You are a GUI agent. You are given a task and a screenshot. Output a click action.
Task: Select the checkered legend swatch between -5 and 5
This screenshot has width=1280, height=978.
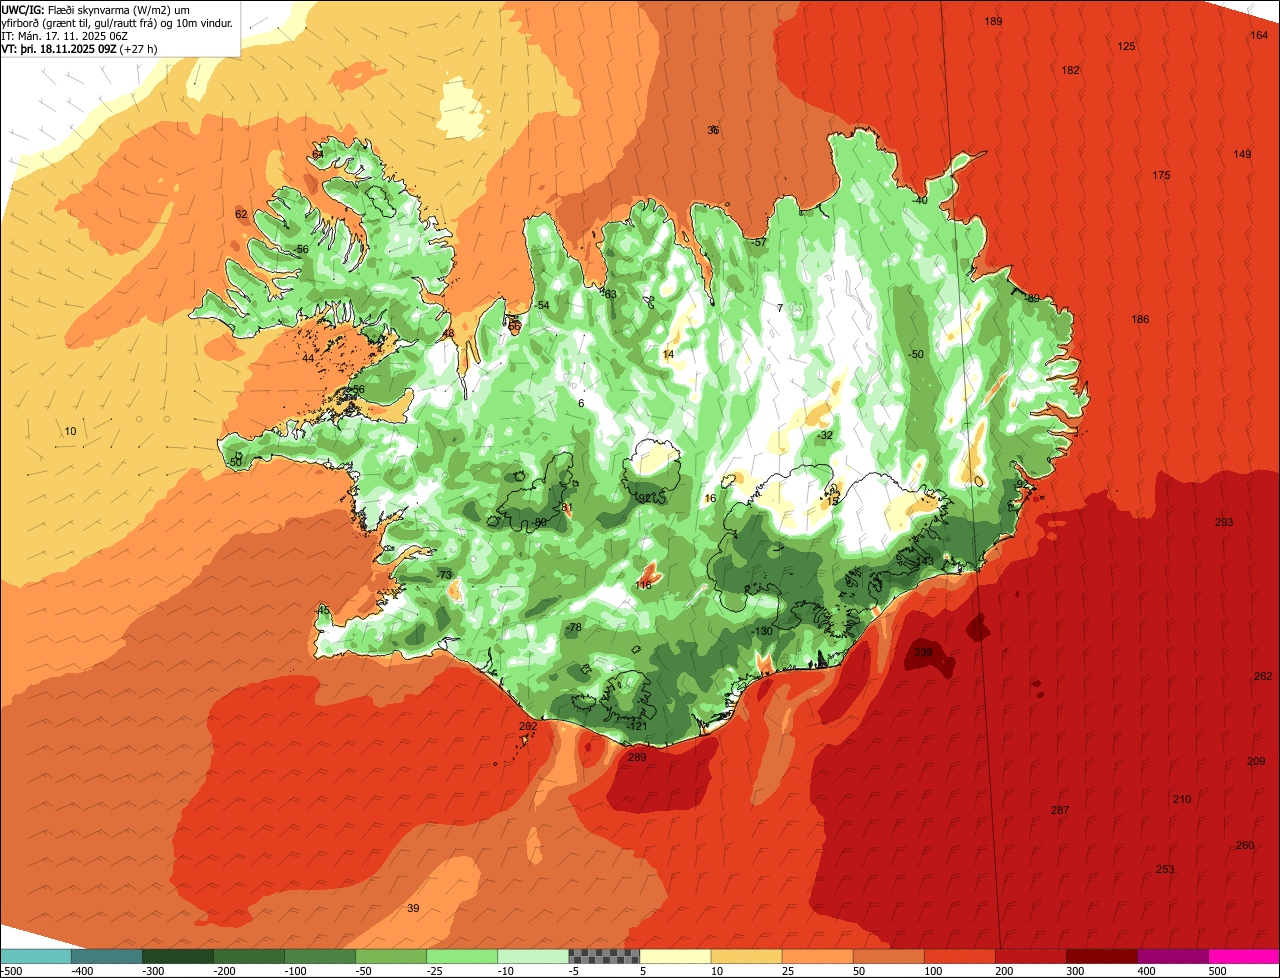pyautogui.click(x=604, y=956)
